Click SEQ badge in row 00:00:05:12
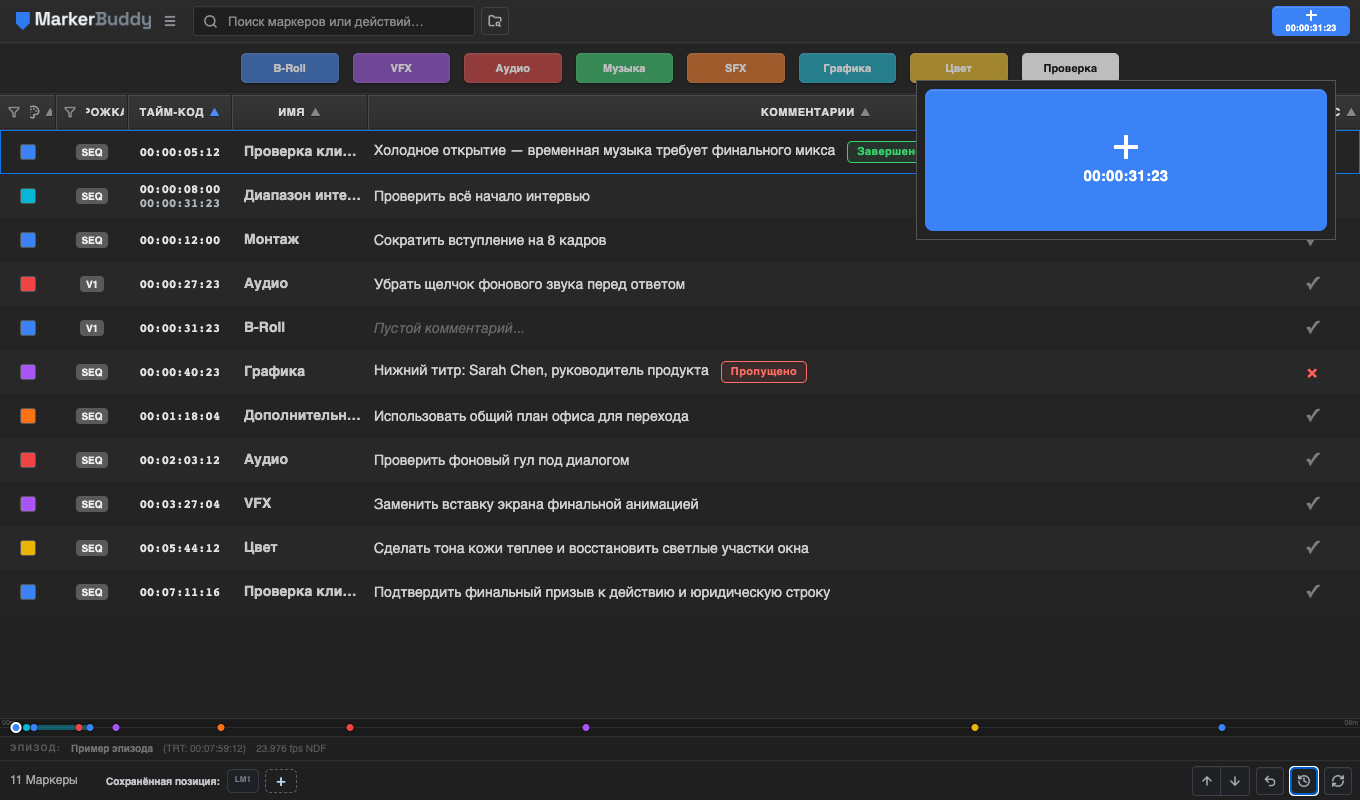 (x=92, y=153)
